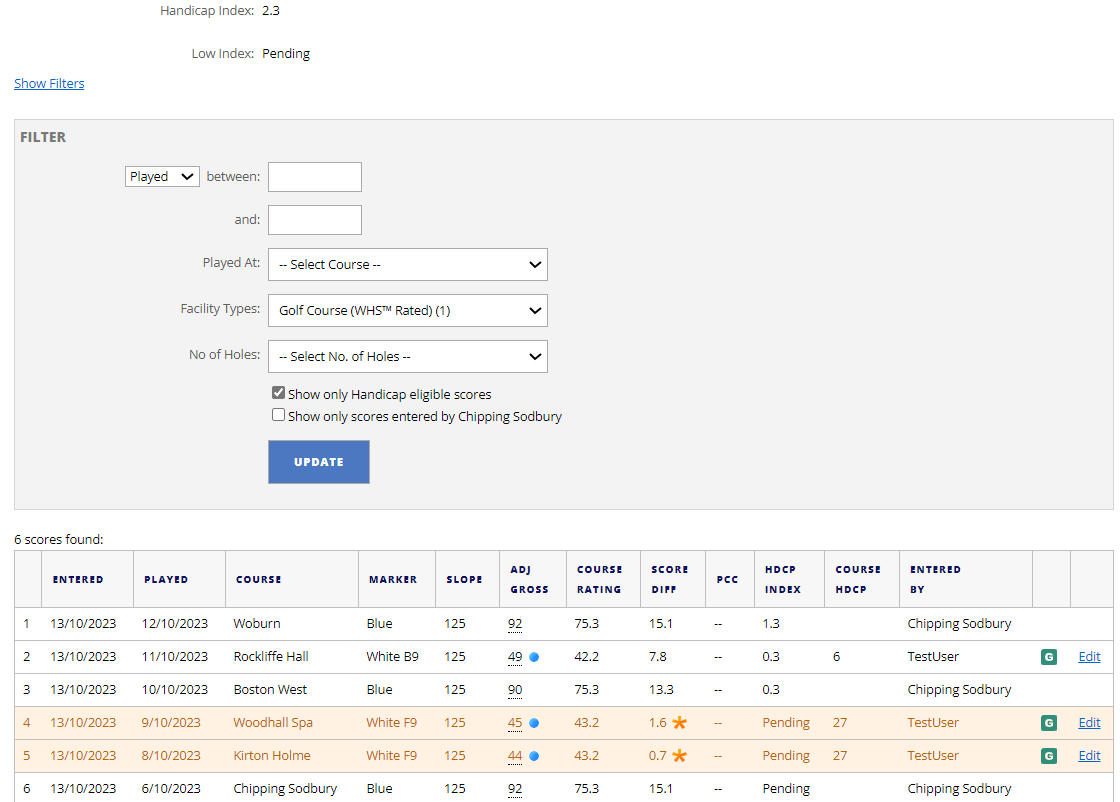The image size is (1120, 802).
Task: Click green G icon in Rockliffe Hall row
Action: click(x=1048, y=657)
